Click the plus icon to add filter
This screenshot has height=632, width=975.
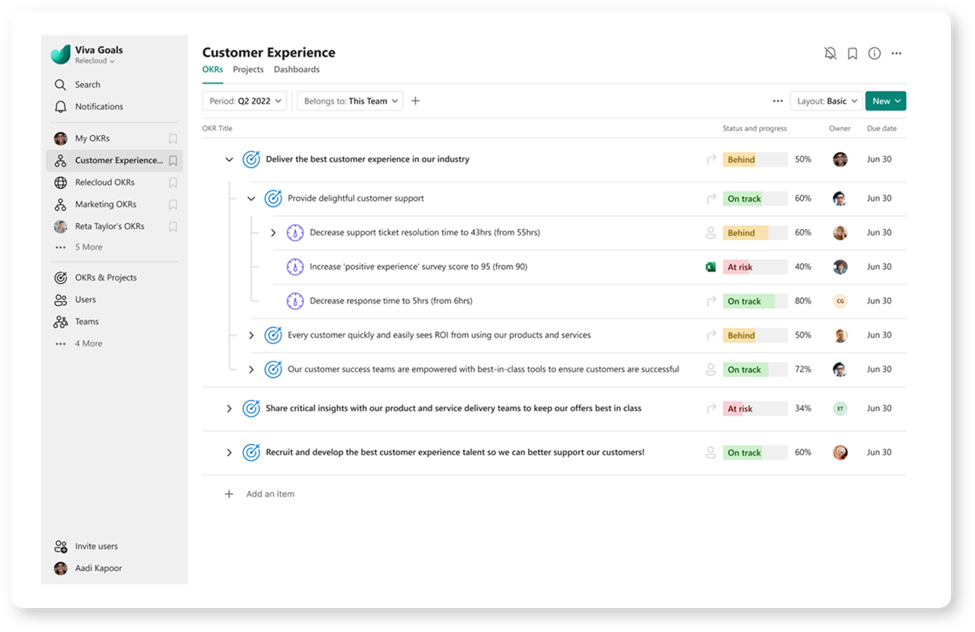click(416, 101)
